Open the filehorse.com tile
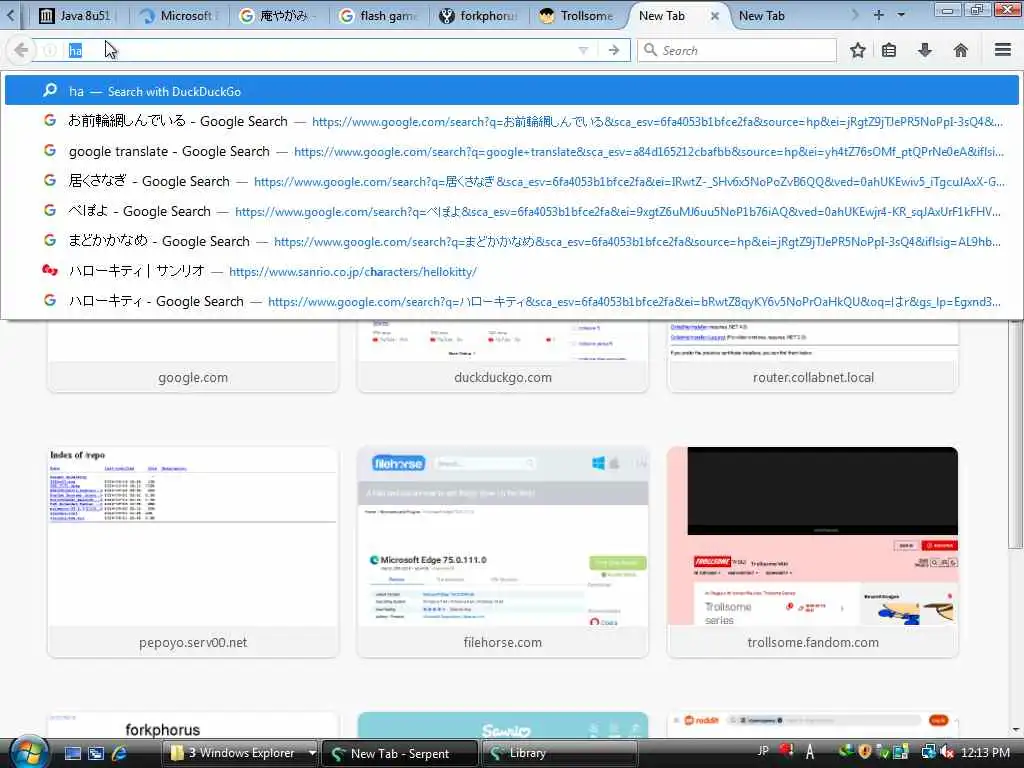 tap(503, 552)
